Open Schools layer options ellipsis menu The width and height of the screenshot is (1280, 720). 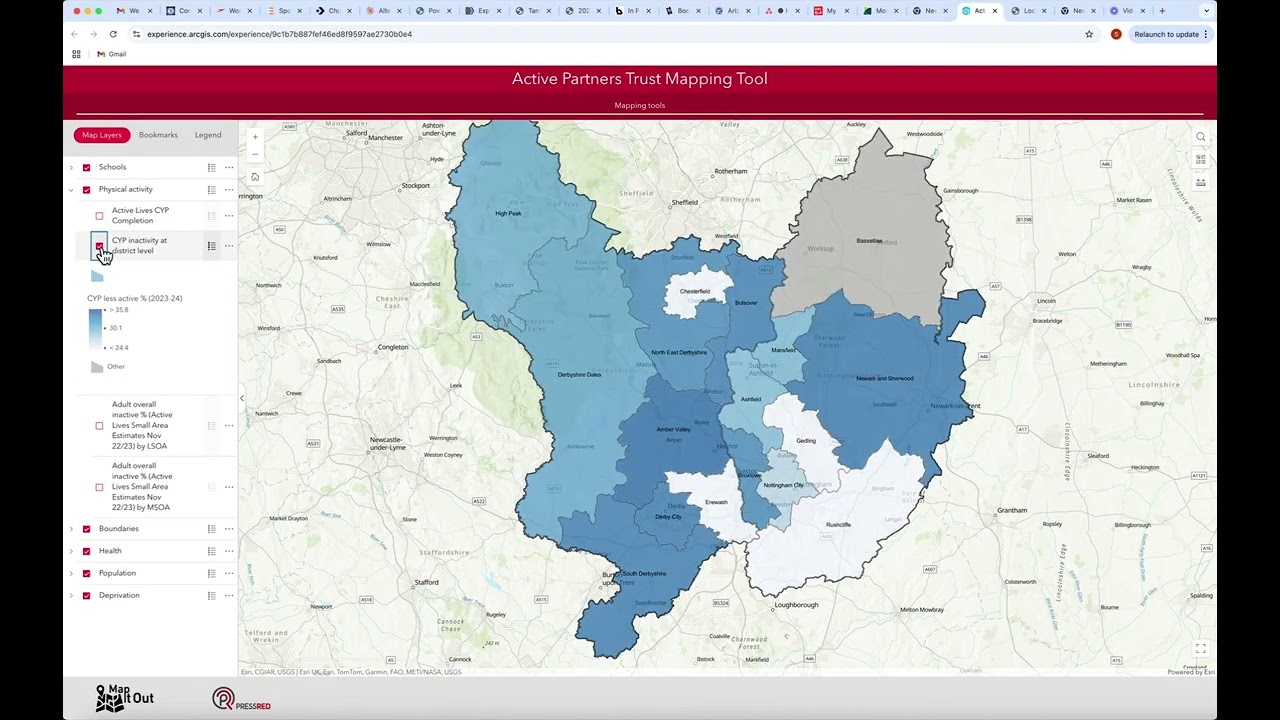229,167
